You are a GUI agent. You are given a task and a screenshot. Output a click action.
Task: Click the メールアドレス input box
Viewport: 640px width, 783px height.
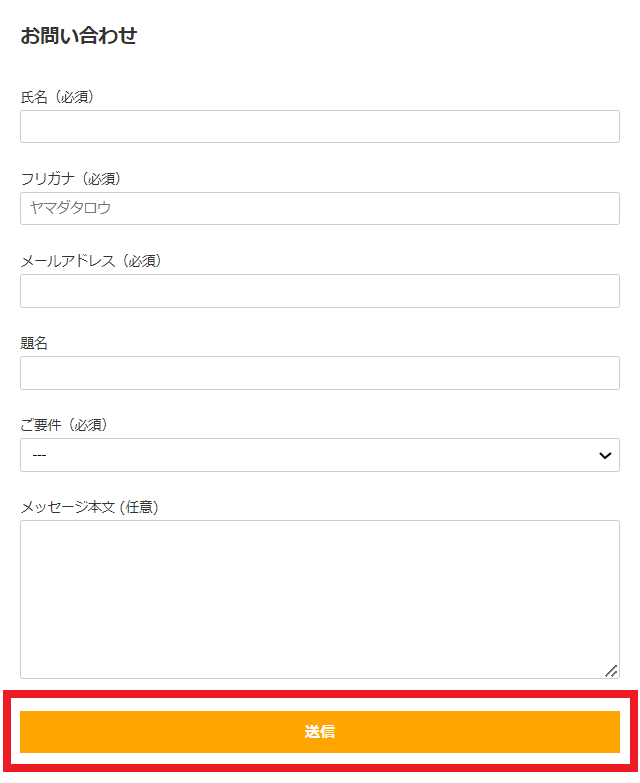coord(320,291)
